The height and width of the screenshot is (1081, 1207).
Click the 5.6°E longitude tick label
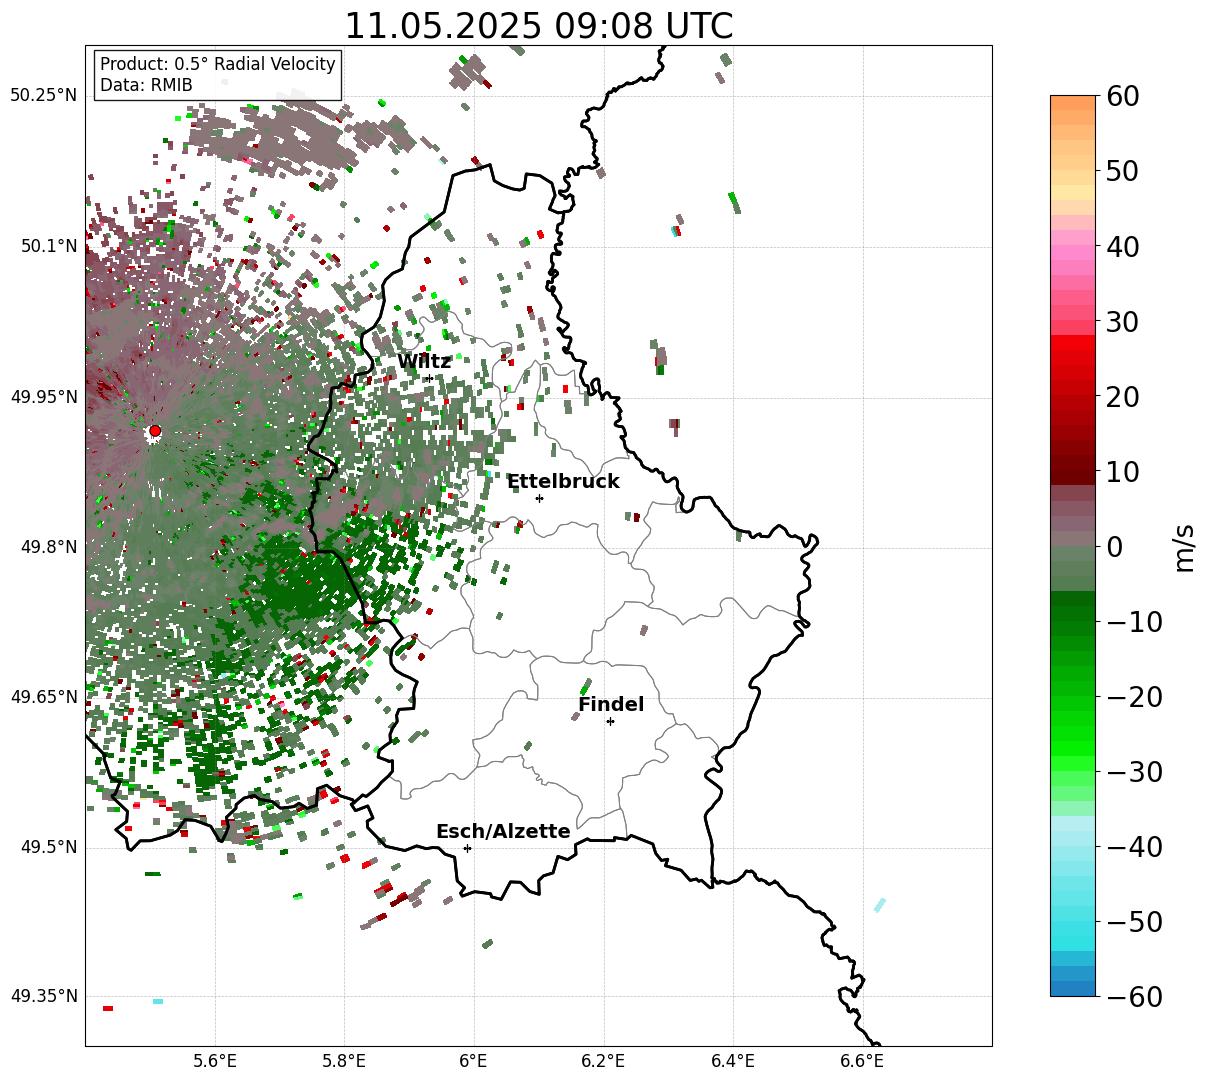tap(215, 1061)
